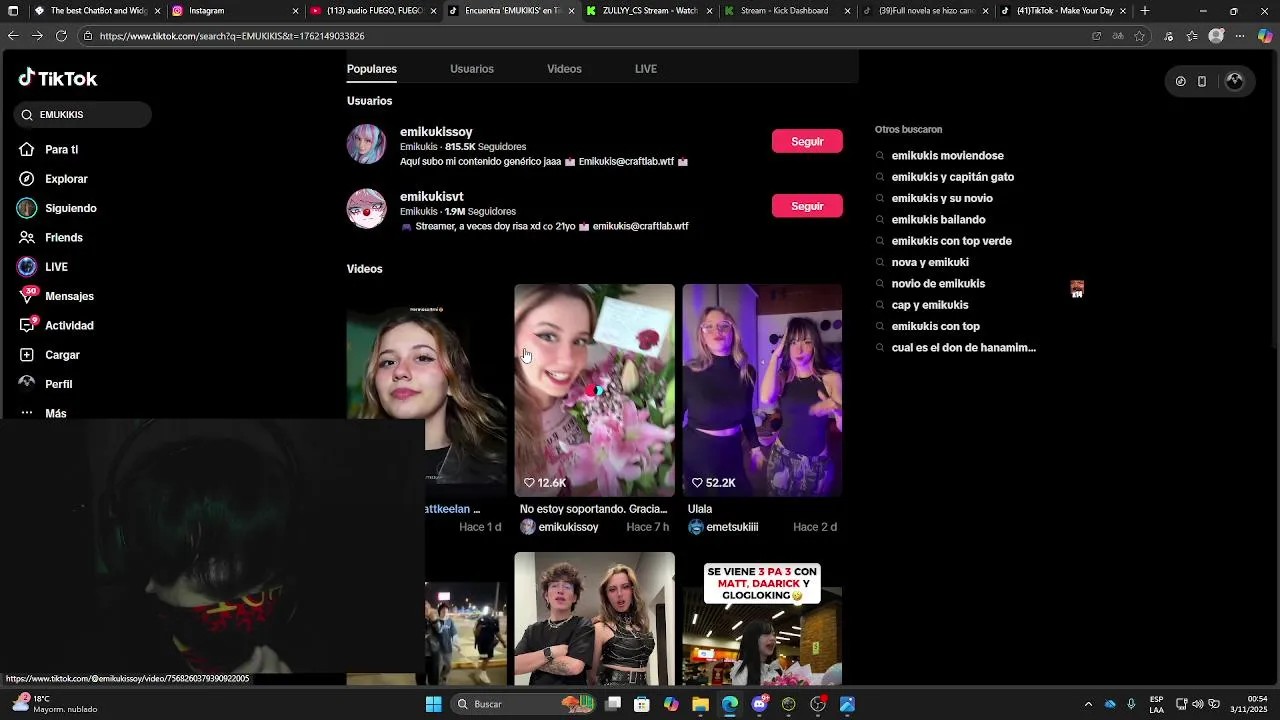Switch to Instagram browser tab
This screenshot has width=1280, height=720.
234,11
